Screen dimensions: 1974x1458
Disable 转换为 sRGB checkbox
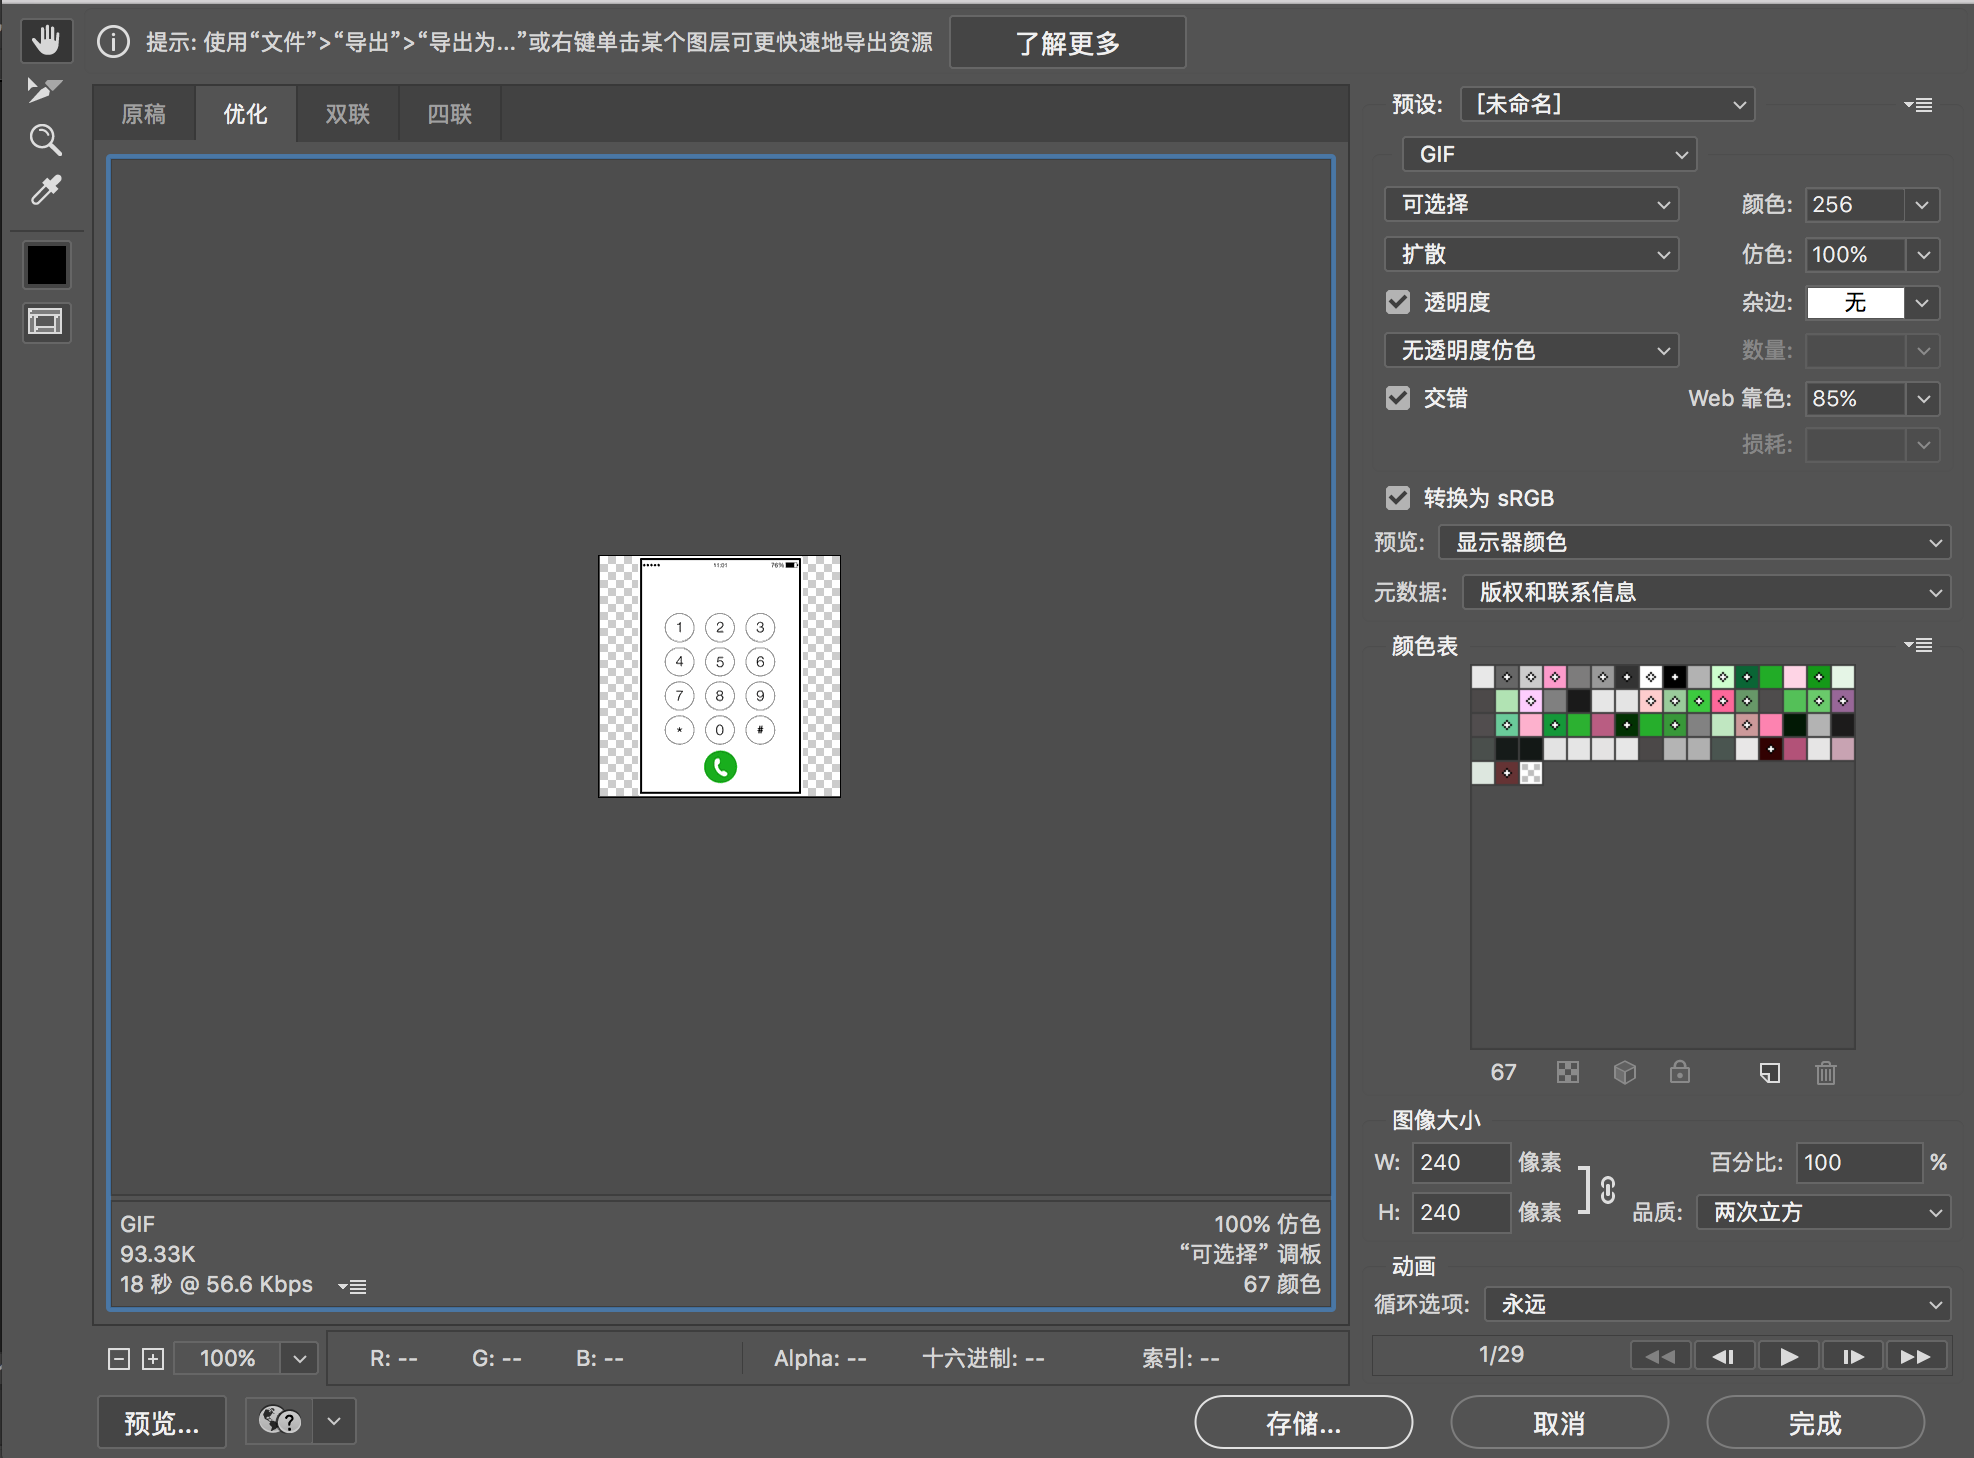pos(1398,498)
